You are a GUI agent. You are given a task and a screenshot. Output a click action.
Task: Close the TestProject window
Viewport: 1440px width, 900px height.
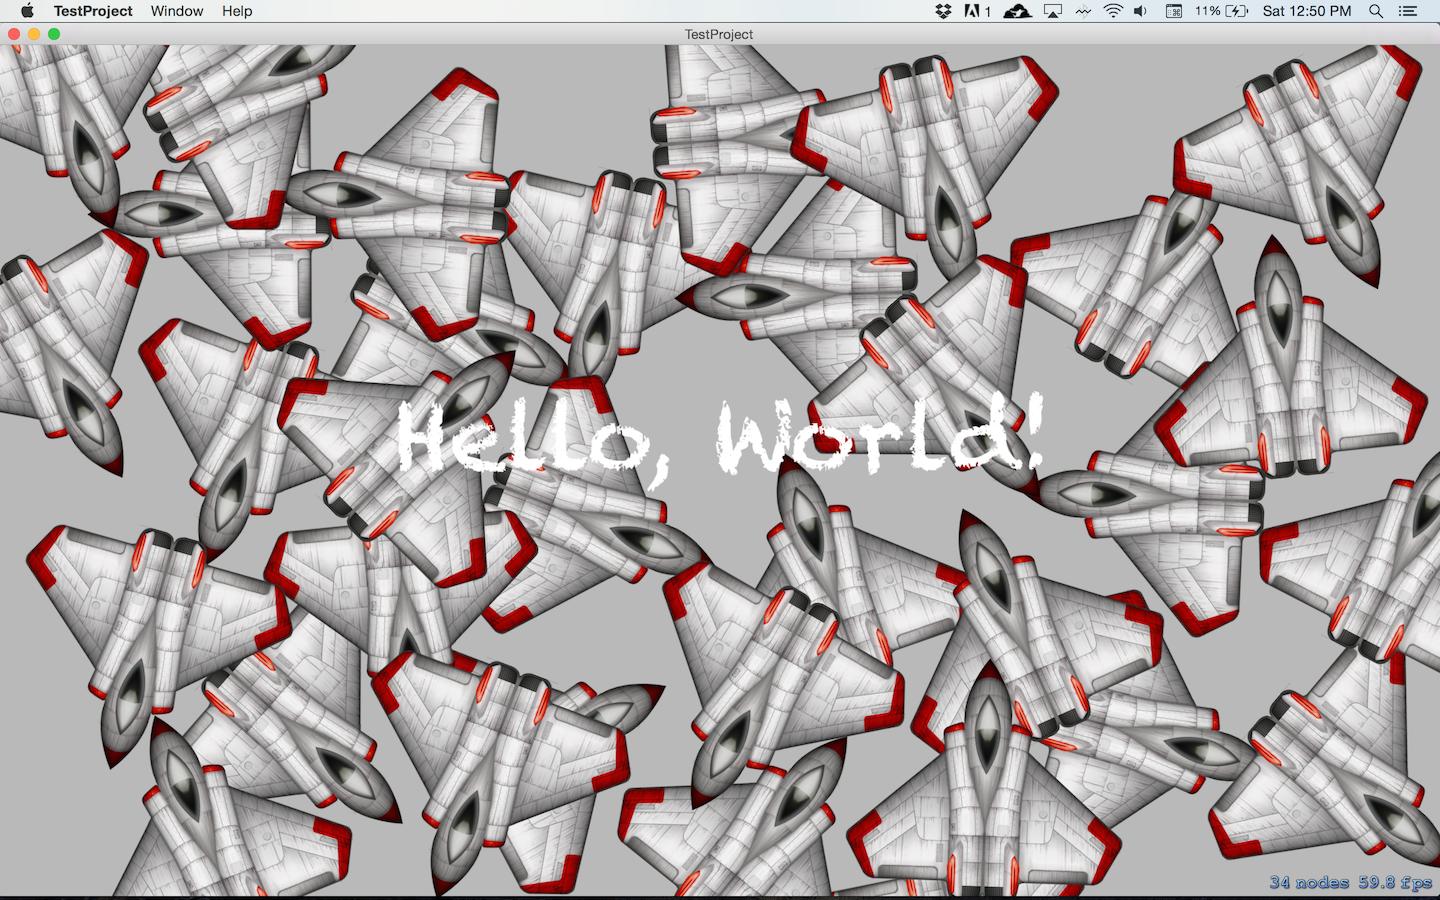tap(14, 34)
